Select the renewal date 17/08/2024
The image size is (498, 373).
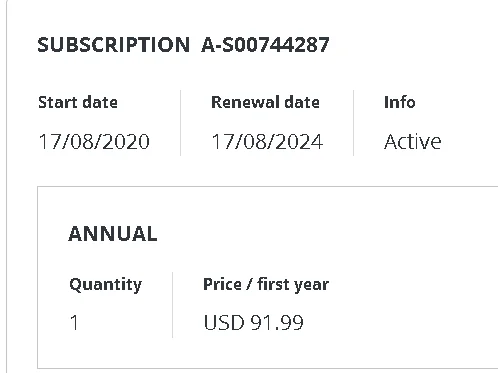tap(267, 142)
